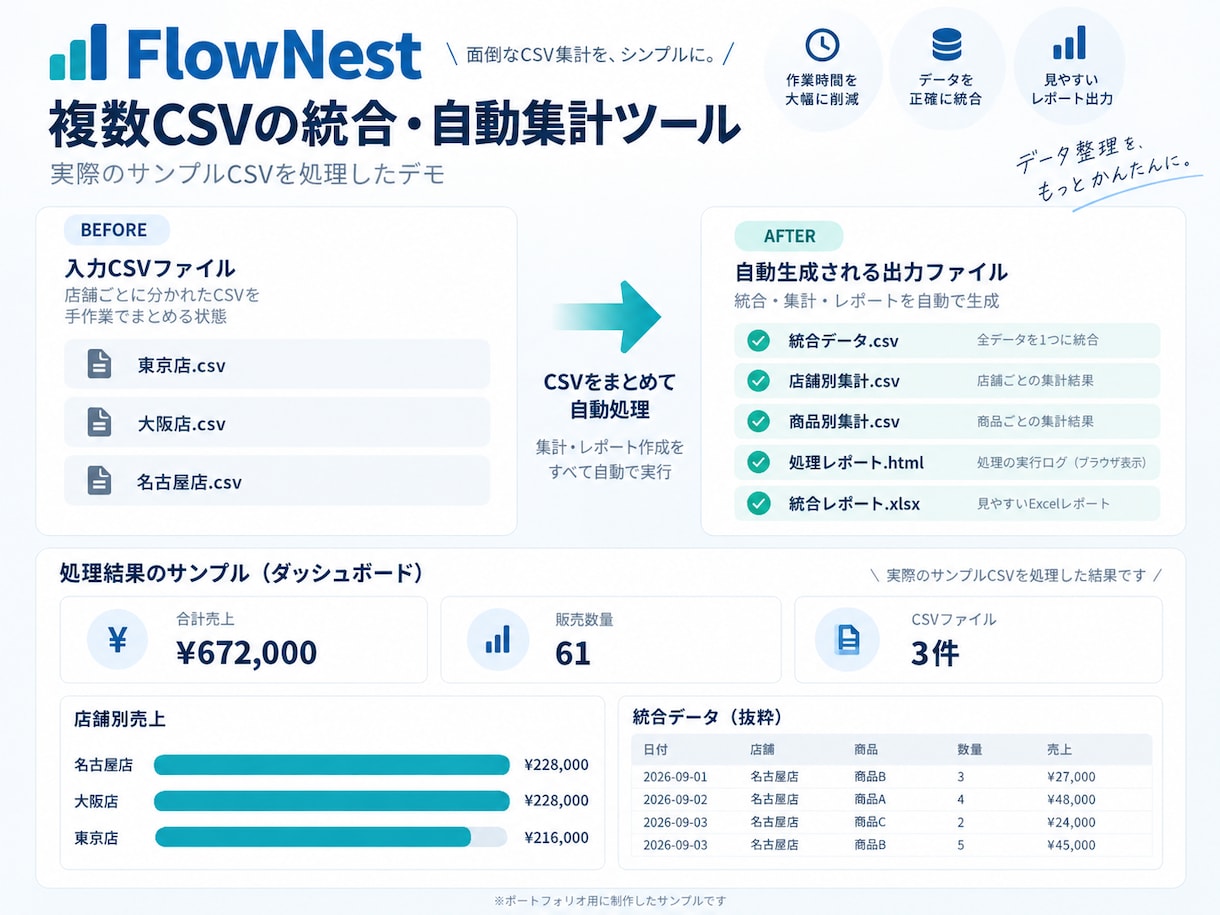The image size is (1220, 915).
Task: Click the 大阪店 sales bar
Action: (331, 801)
